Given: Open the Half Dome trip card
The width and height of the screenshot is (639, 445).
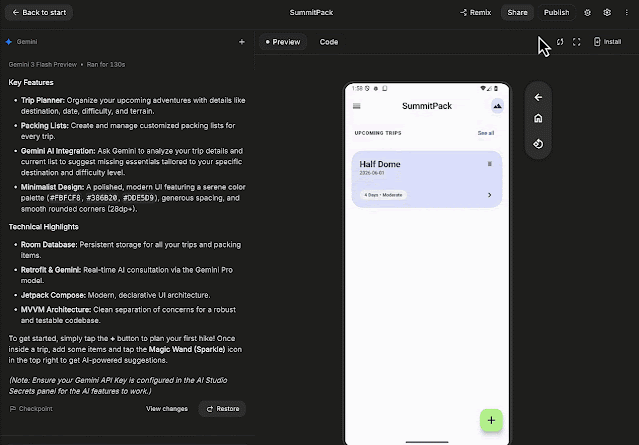Looking at the screenshot, I should coord(427,179).
